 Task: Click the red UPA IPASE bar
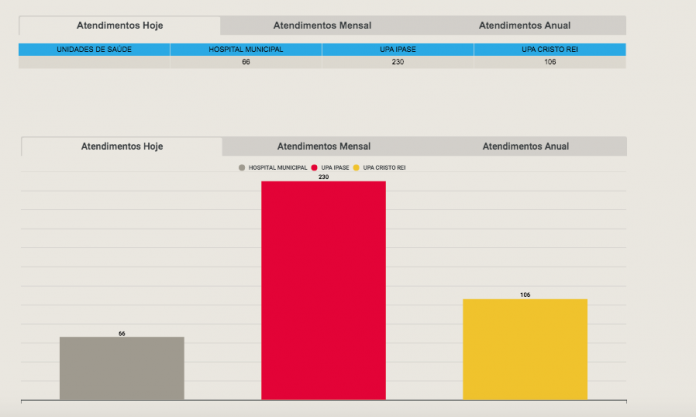tap(323, 290)
